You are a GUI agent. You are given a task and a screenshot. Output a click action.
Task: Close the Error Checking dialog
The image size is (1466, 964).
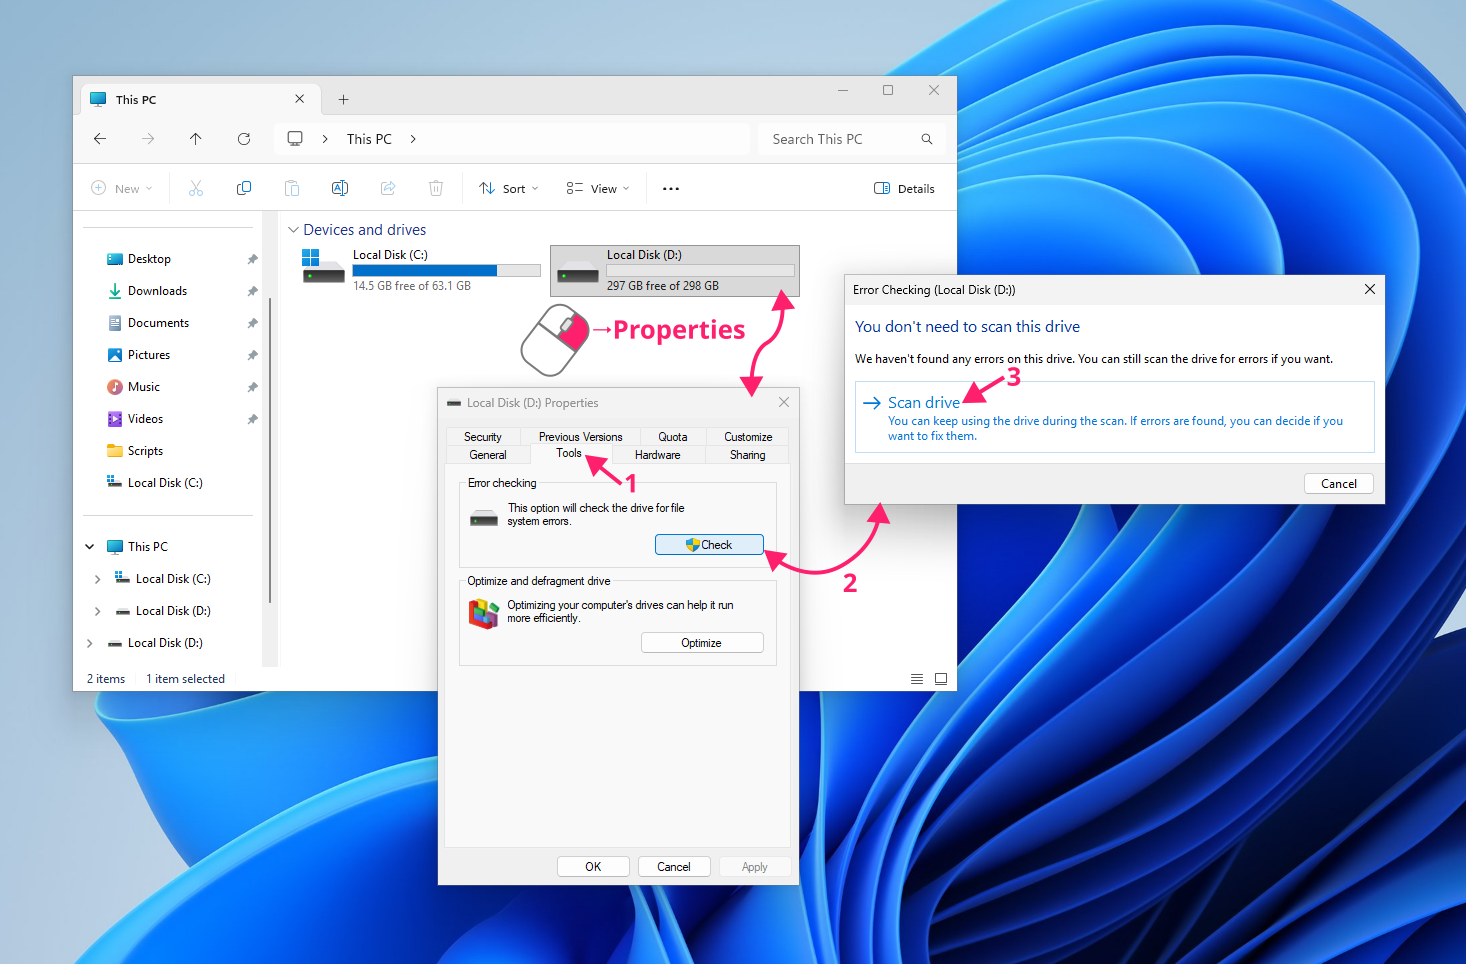1370,290
